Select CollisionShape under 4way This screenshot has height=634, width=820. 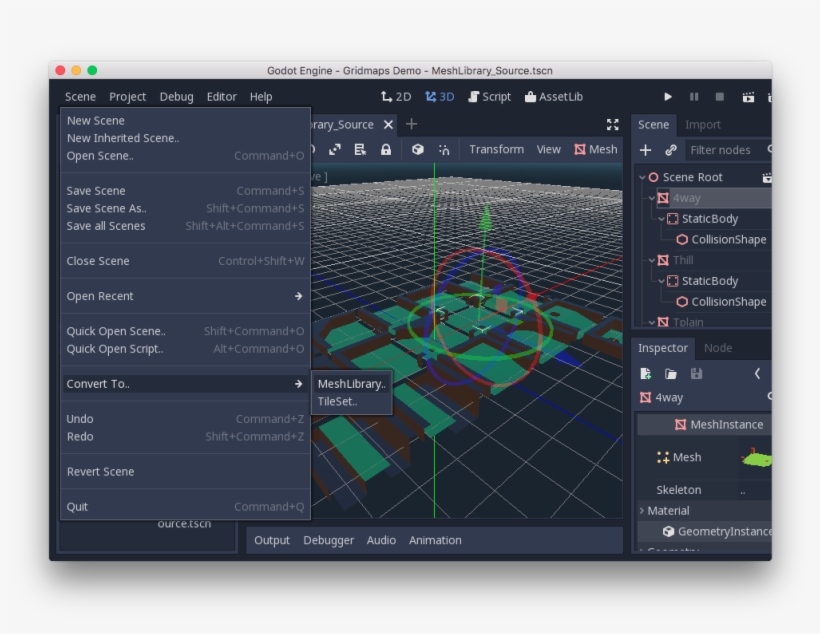coord(728,240)
